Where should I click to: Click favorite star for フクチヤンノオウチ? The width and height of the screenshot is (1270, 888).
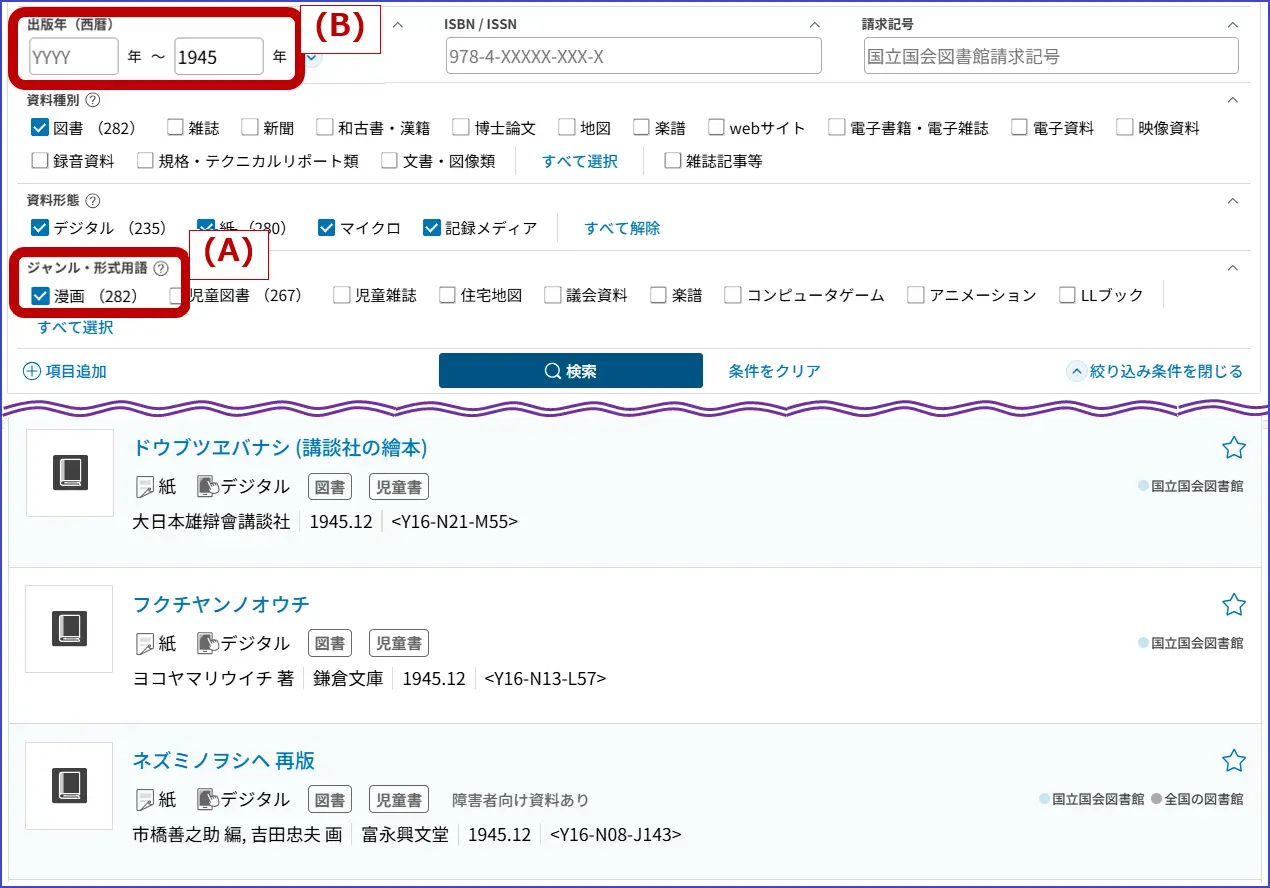1234,605
